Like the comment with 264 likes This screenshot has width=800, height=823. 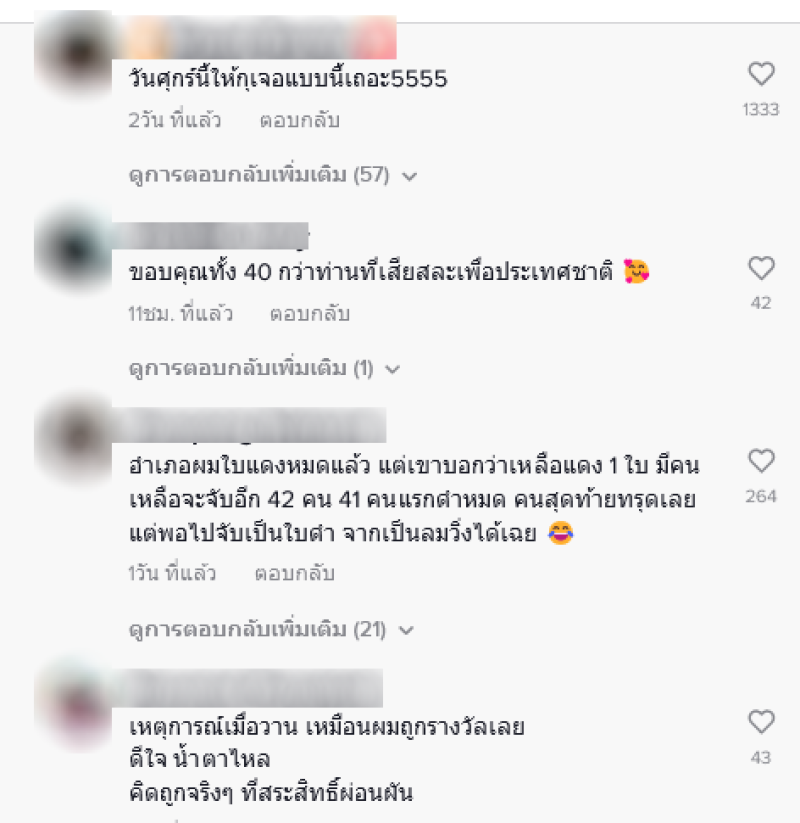coord(761,461)
